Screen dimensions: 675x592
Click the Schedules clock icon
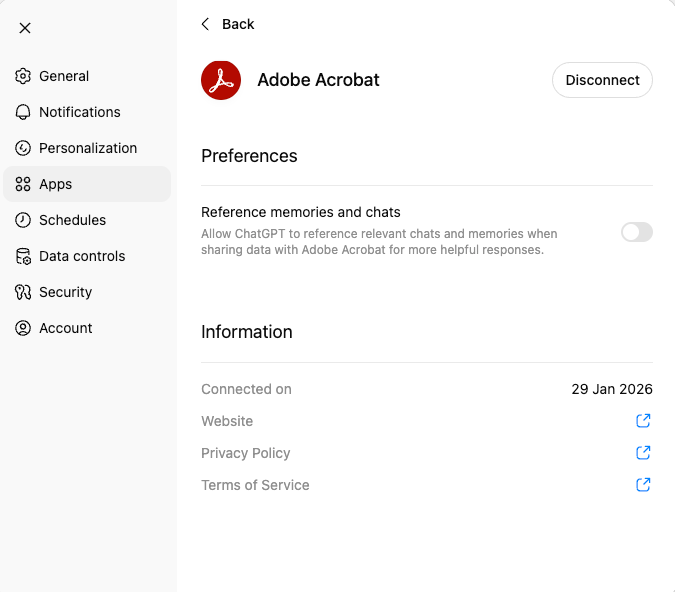(x=23, y=220)
